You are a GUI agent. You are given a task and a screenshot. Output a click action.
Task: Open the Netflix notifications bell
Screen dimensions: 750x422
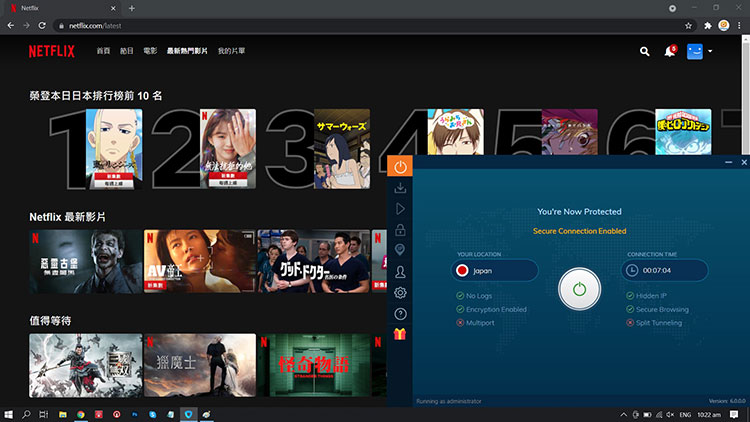click(670, 51)
